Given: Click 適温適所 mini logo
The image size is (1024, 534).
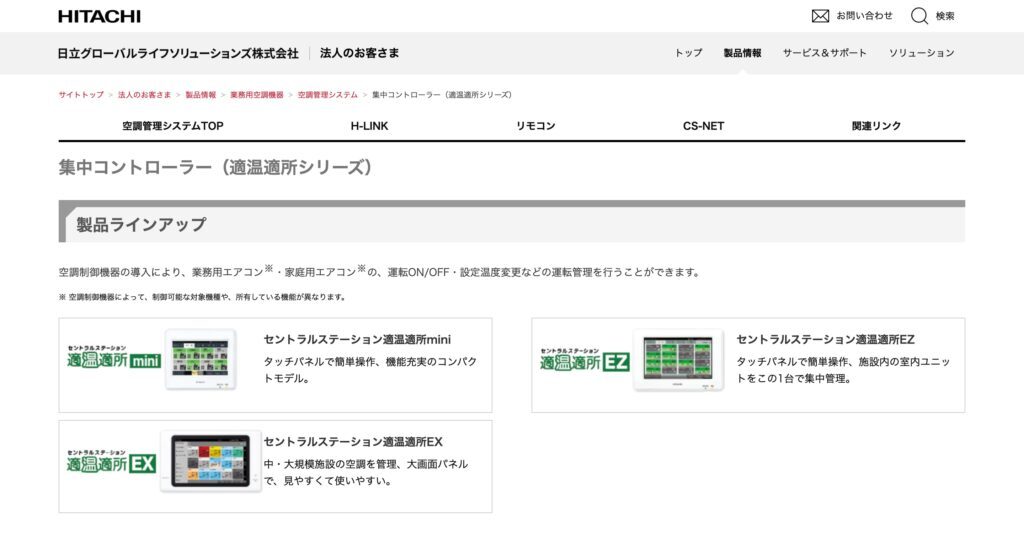Looking at the screenshot, I should pos(114,357).
